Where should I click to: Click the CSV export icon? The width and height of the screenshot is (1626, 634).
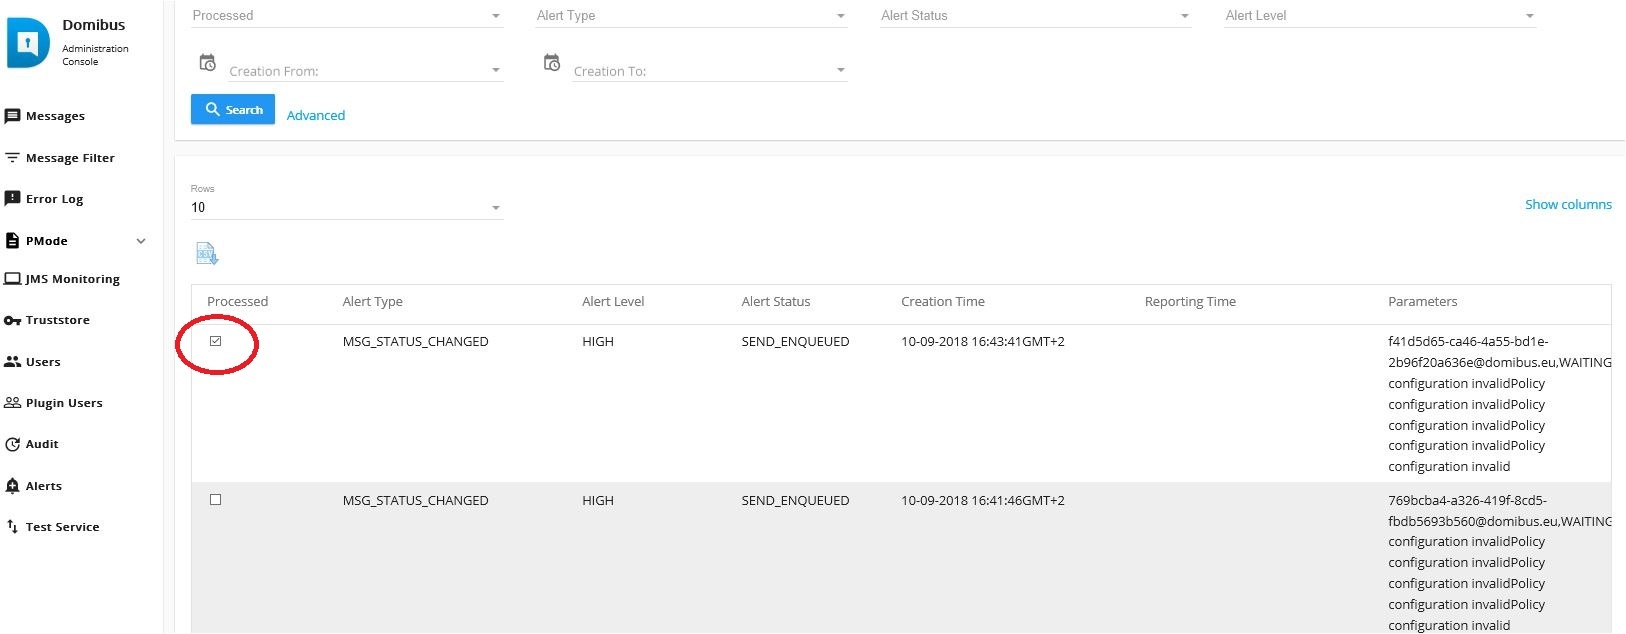tap(207, 254)
